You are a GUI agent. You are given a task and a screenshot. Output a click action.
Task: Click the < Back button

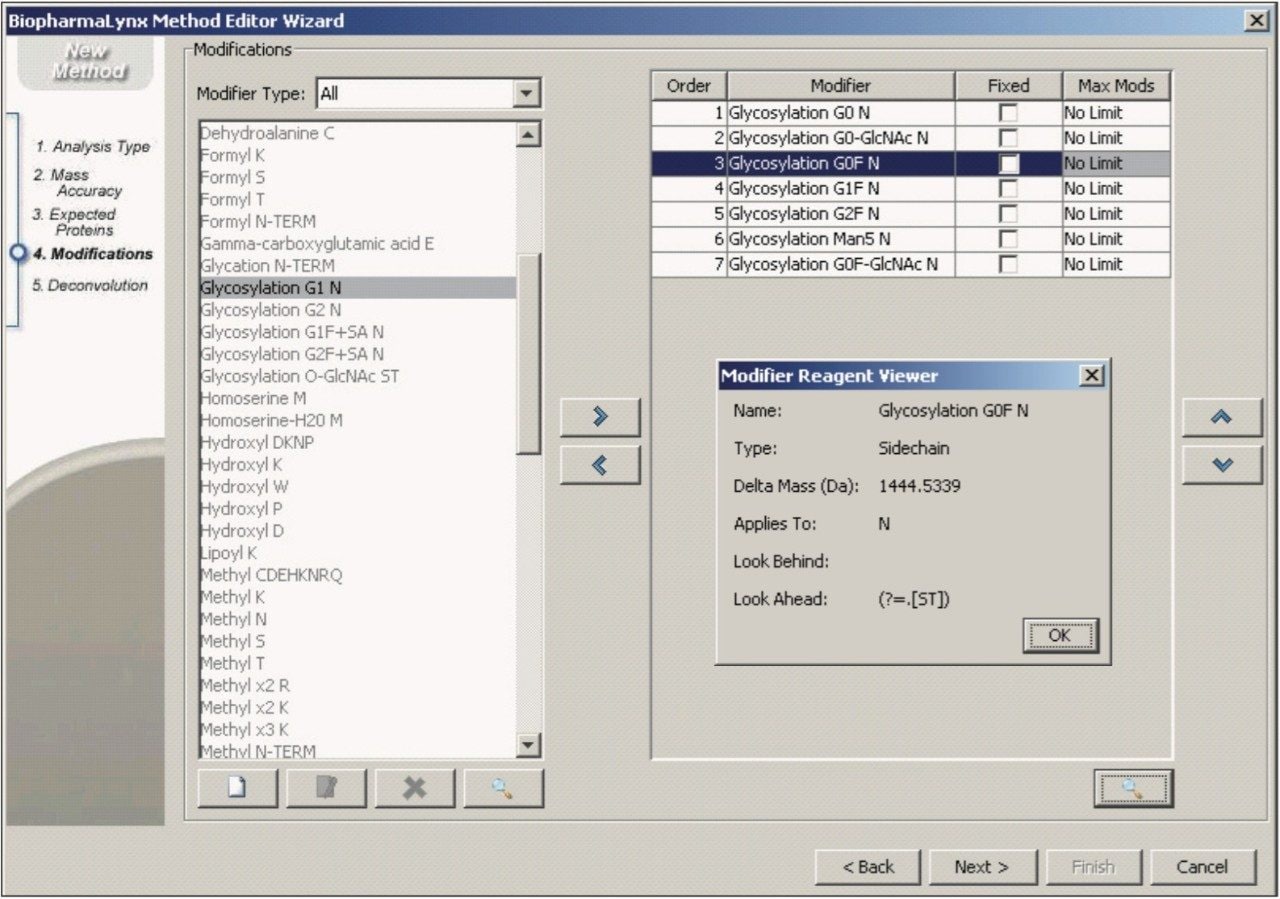(x=869, y=867)
